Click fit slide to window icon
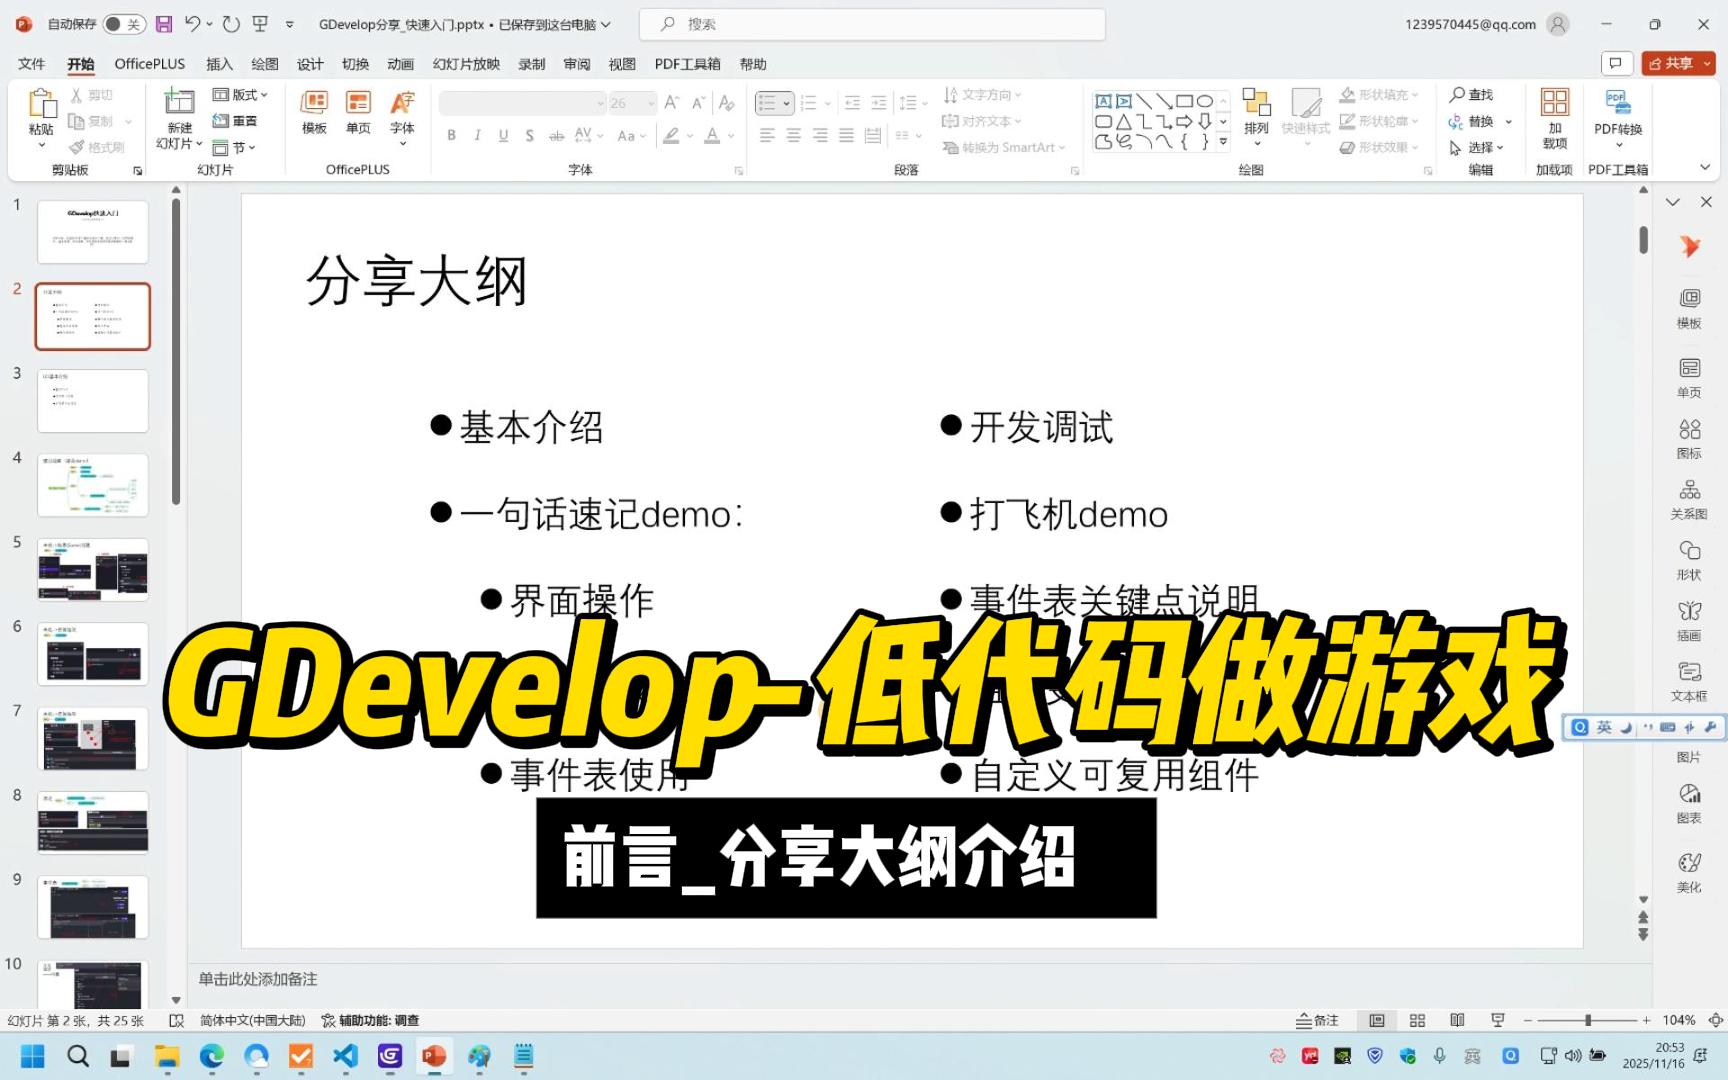The width and height of the screenshot is (1728, 1080). click(x=1715, y=1020)
